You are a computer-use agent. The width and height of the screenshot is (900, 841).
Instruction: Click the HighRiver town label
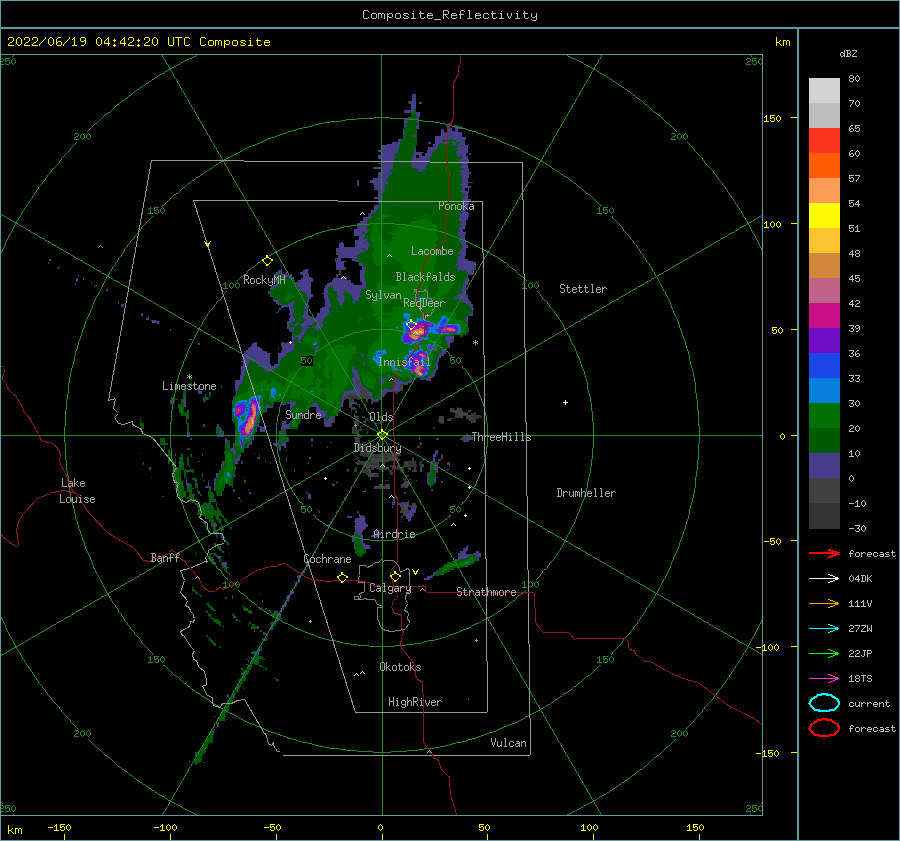(x=415, y=702)
